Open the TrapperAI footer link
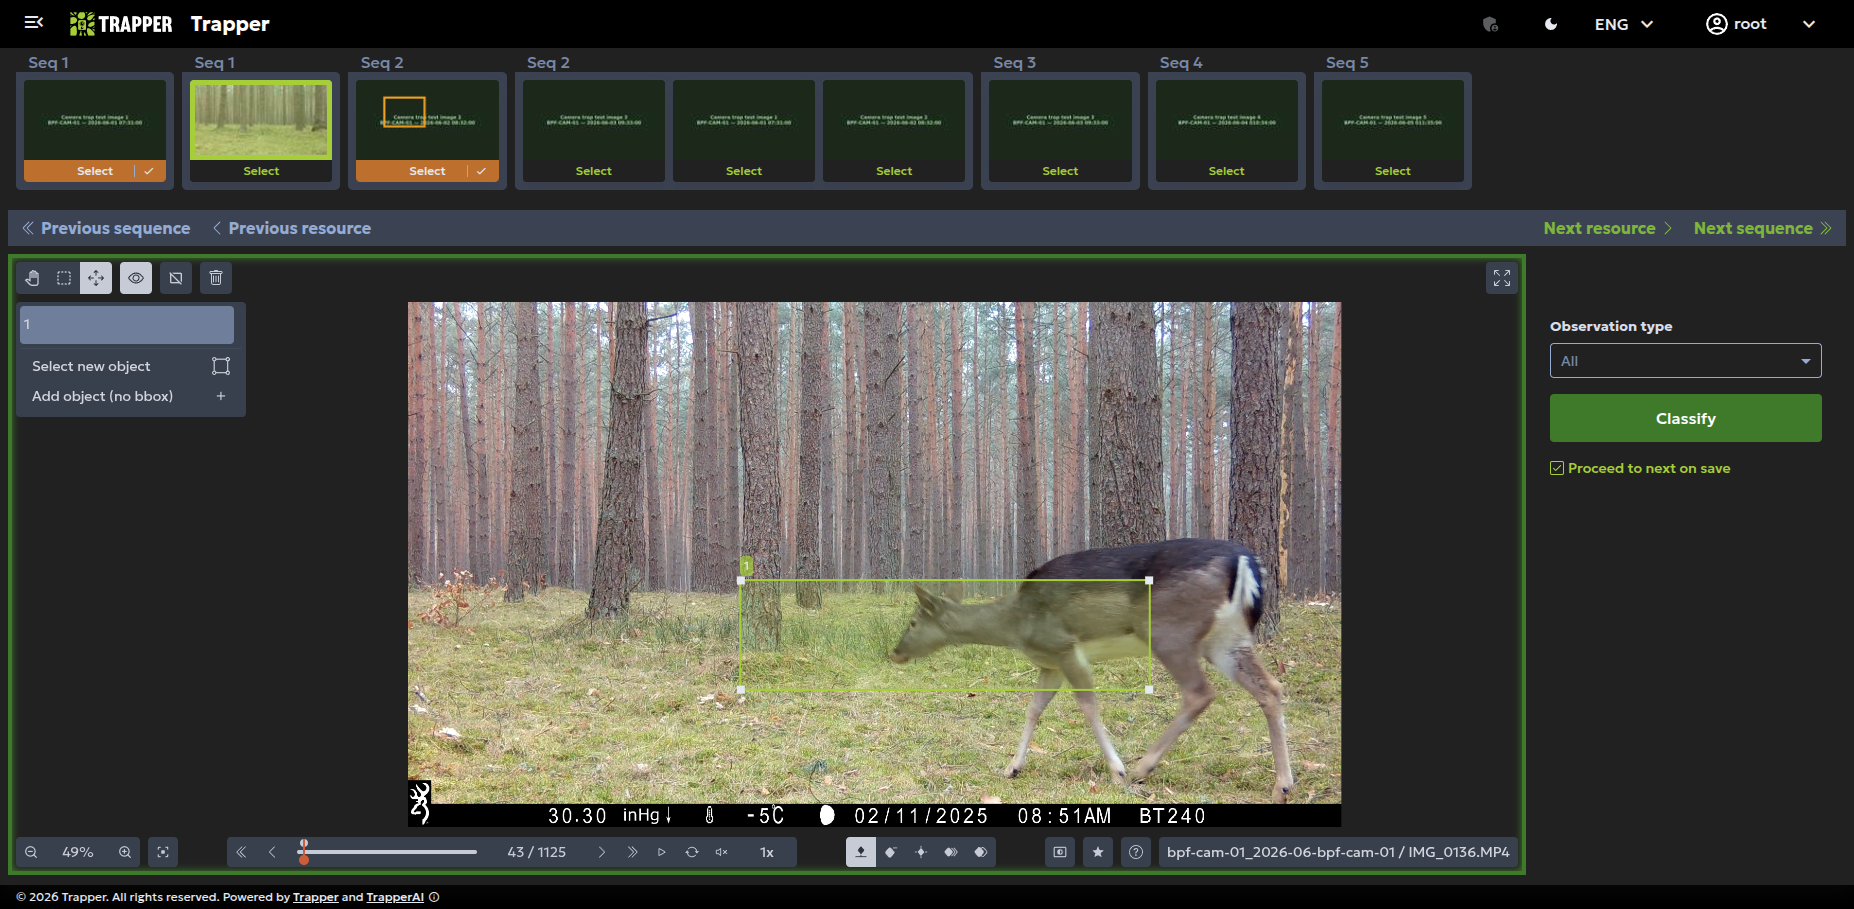1854x909 pixels. tap(395, 897)
